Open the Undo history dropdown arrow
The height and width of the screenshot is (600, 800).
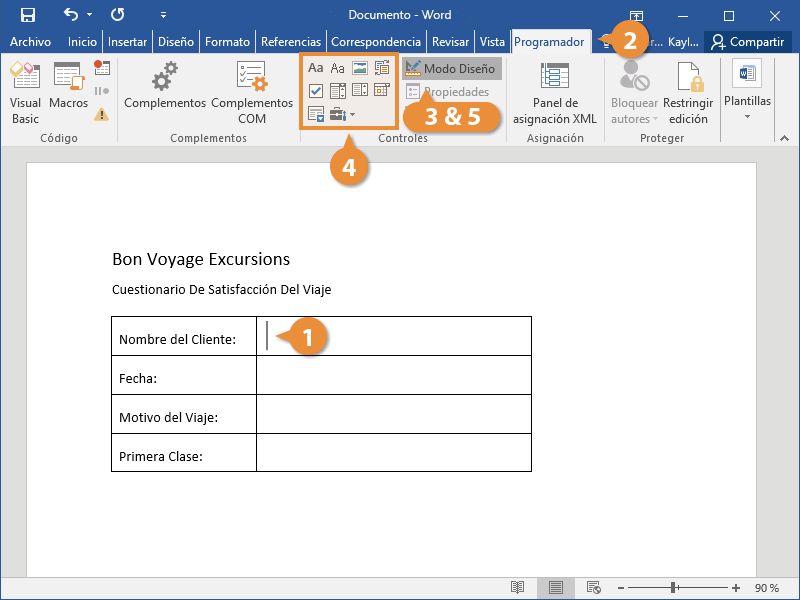click(x=89, y=15)
